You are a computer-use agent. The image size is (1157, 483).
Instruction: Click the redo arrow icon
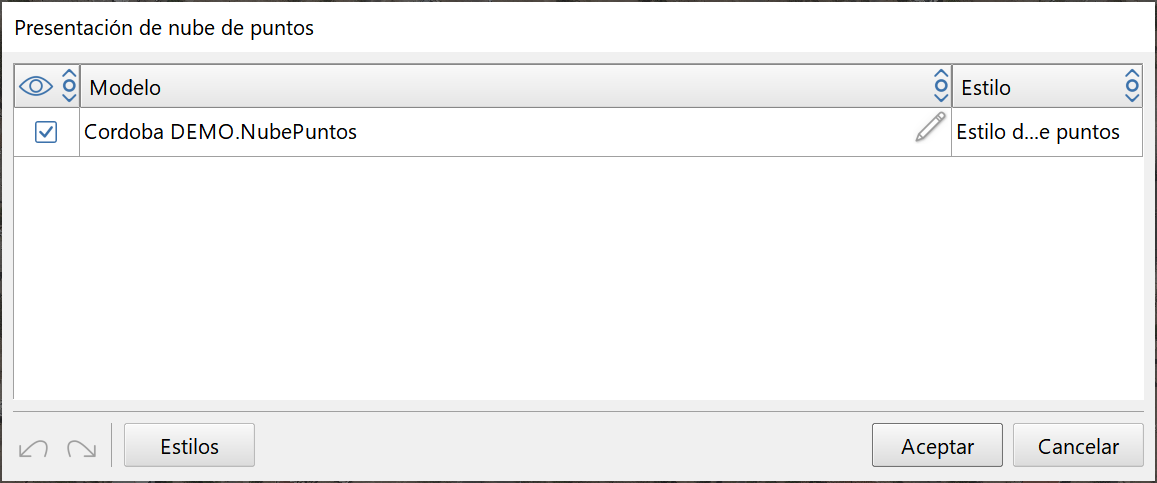coord(81,447)
